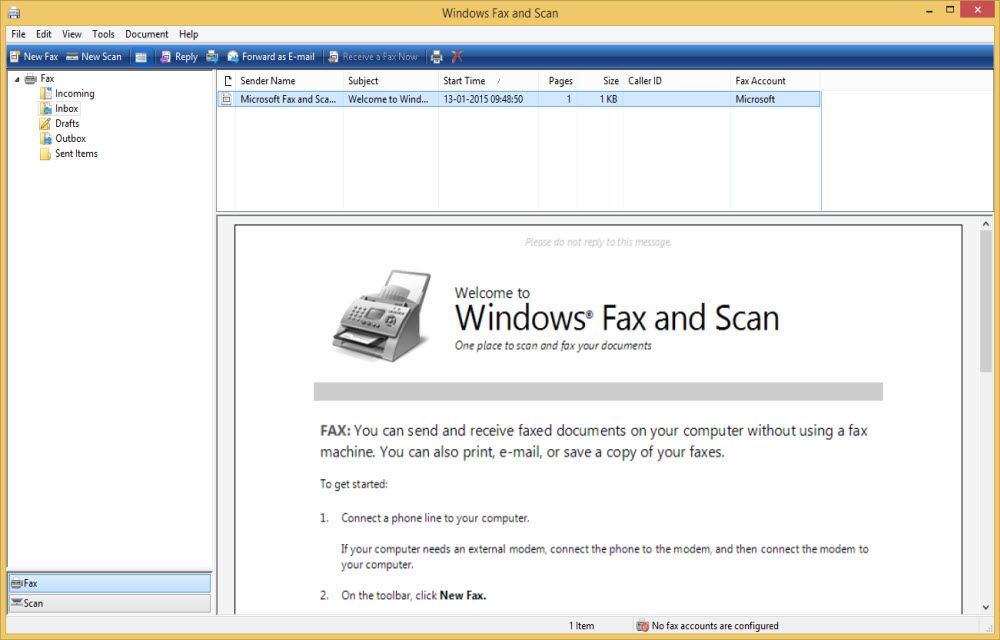The image size is (1000, 640).
Task: Click the preview scrollbar down arrow
Action: click(985, 607)
